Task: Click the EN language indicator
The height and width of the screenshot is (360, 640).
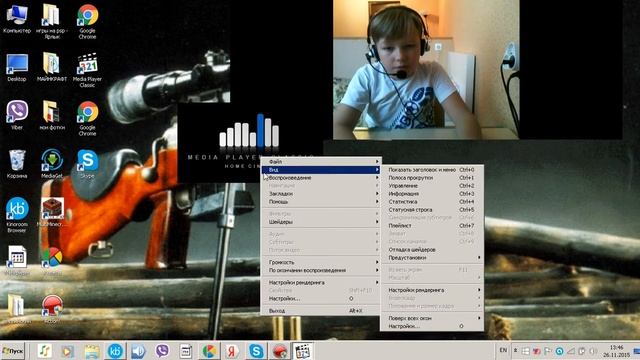Action: coord(503,350)
